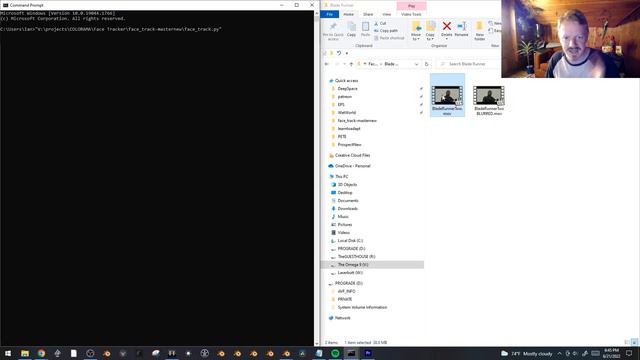Screen dimensions: 640x360
Task: Switch to details view toggle
Action: [627, 342]
